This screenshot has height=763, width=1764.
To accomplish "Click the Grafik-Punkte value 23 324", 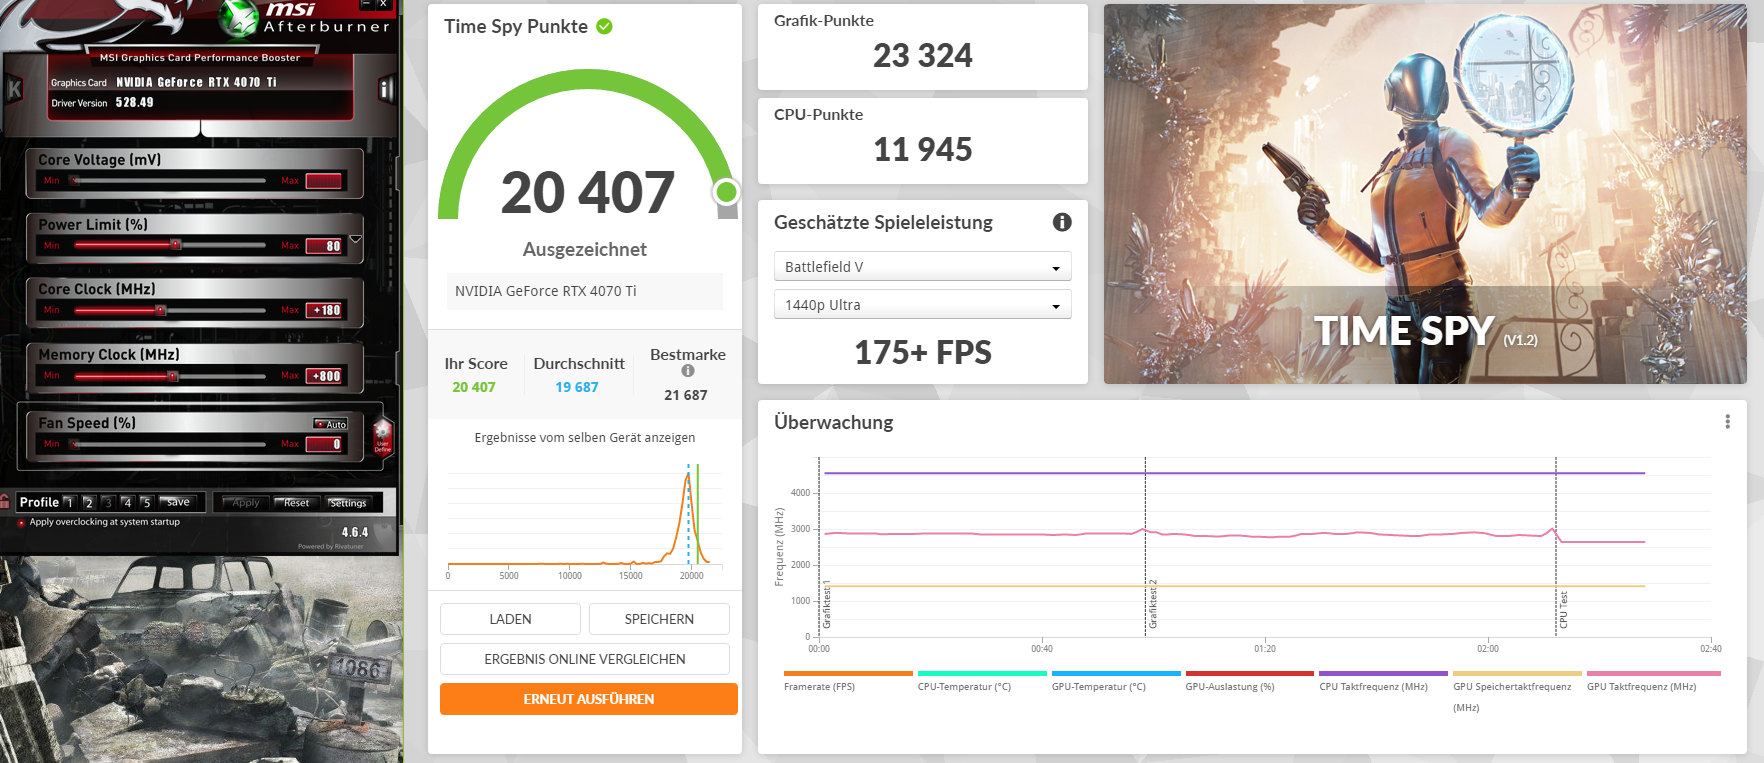I will (922, 56).
